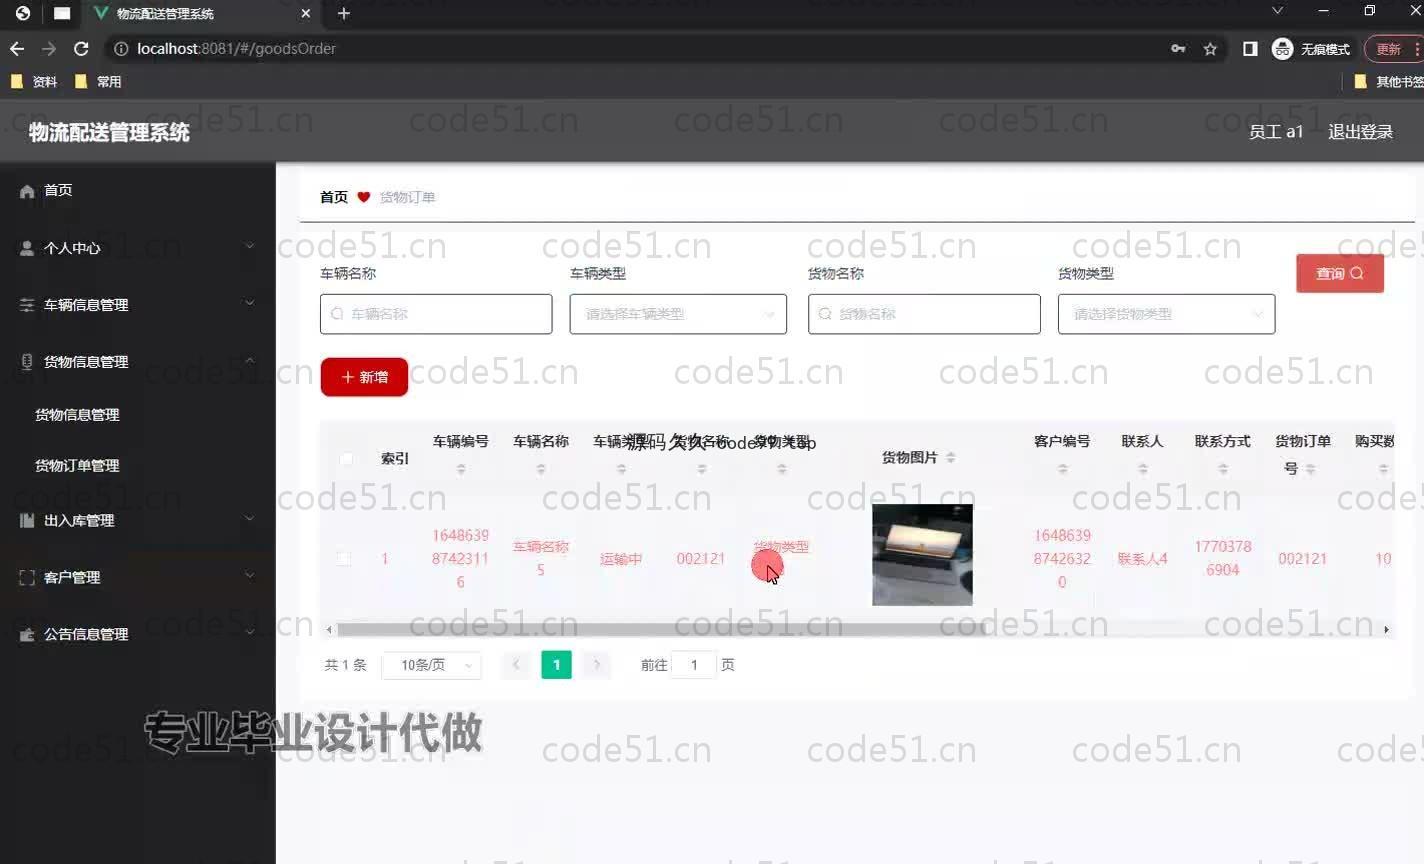Click the icon beside 出入库管理
Image resolution: width=1424 pixels, height=864 pixels.
tap(27, 520)
